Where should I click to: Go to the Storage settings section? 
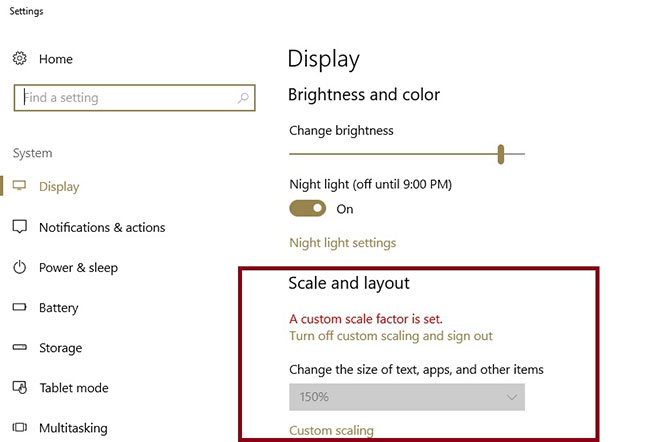point(61,348)
